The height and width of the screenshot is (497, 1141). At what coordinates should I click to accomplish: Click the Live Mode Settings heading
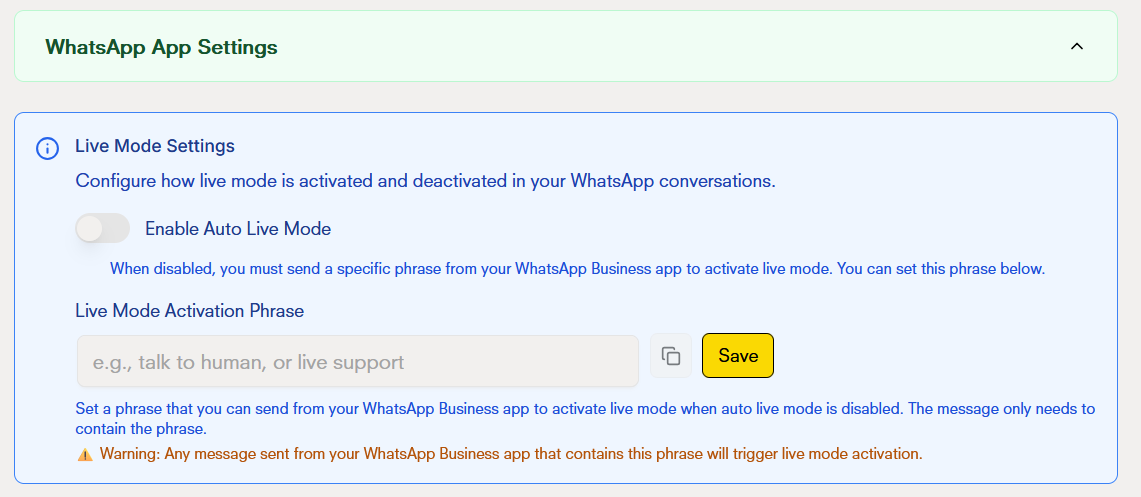[x=155, y=146]
